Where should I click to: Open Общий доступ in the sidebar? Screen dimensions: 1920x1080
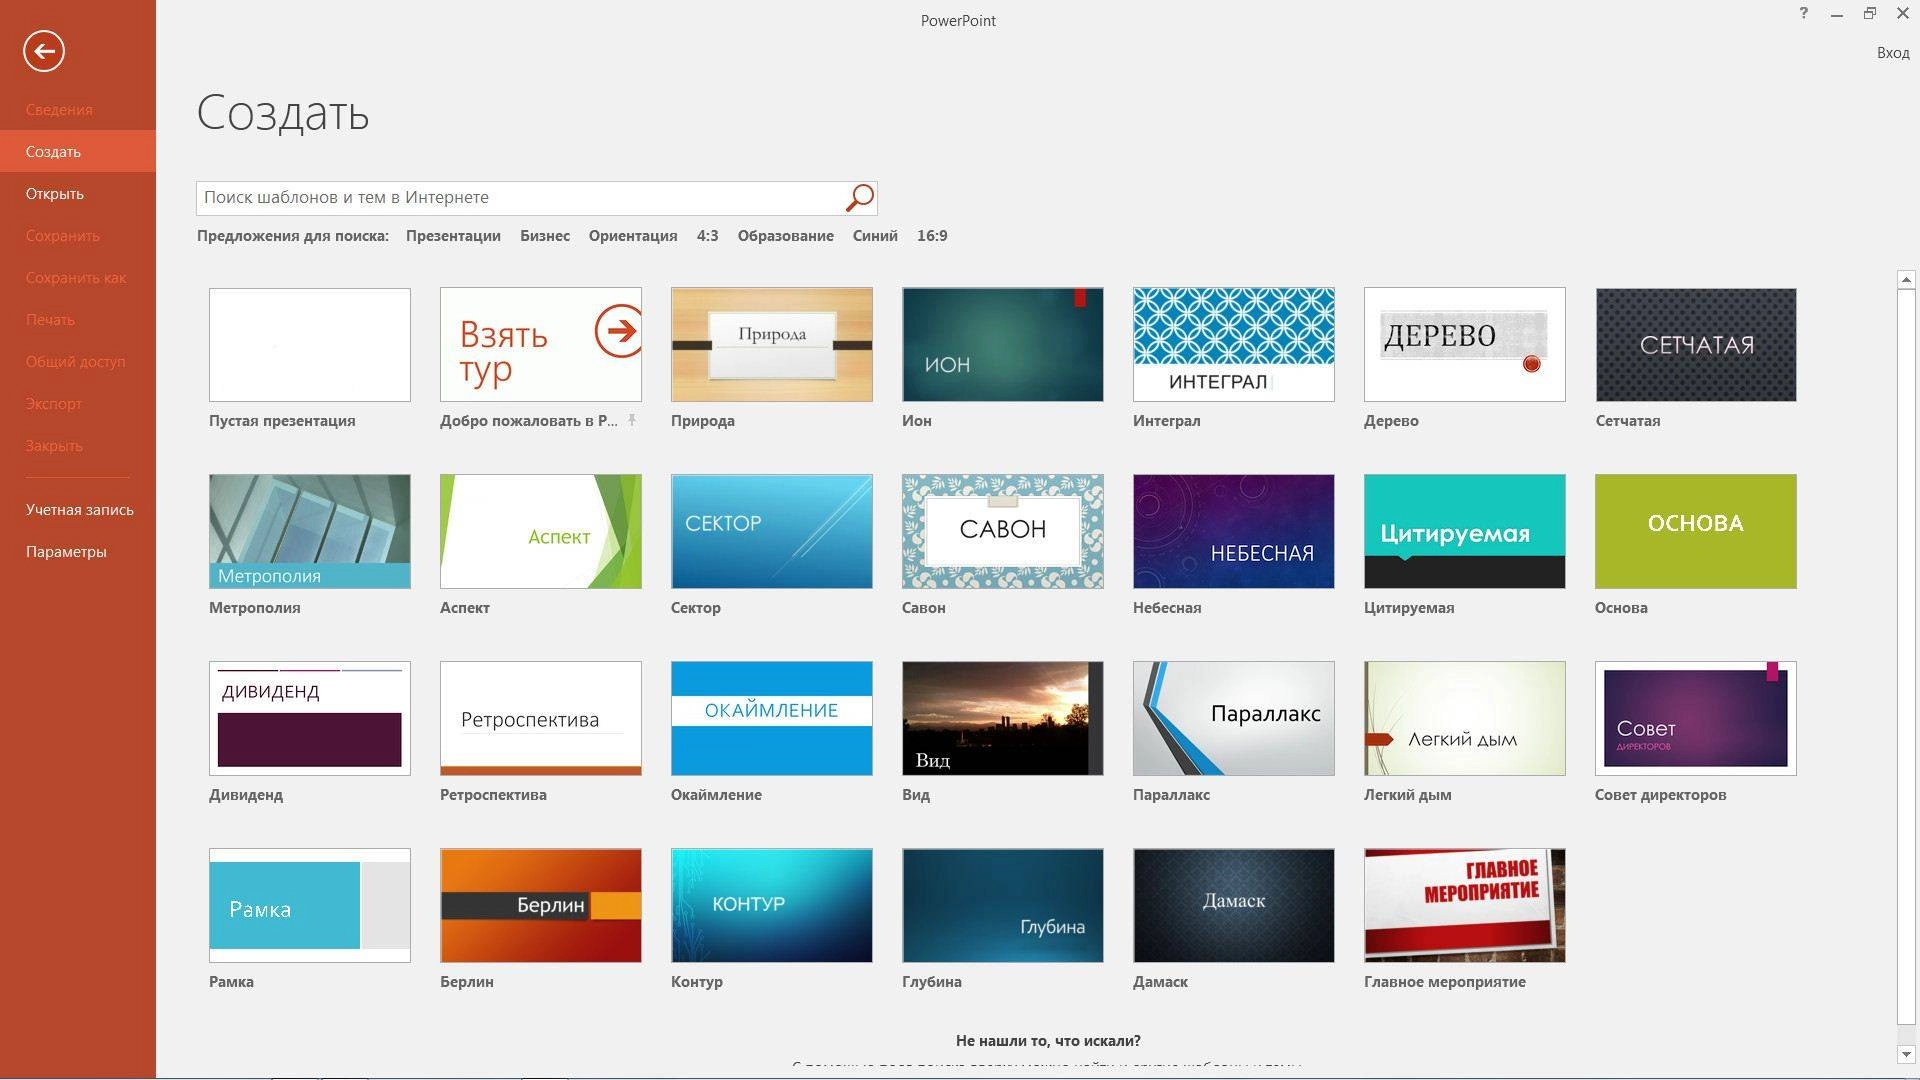(x=76, y=362)
